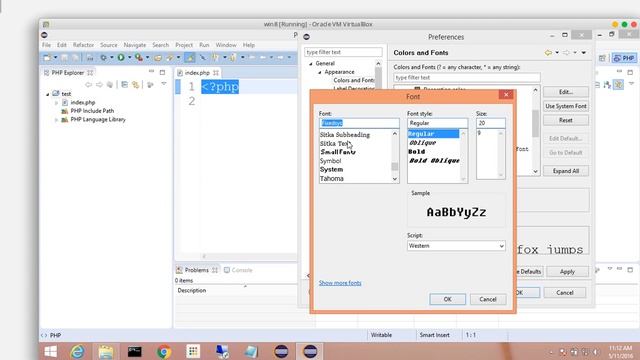
Task: Click active Eclipse icon in taskbar
Action: pyautogui.click(x=310, y=351)
